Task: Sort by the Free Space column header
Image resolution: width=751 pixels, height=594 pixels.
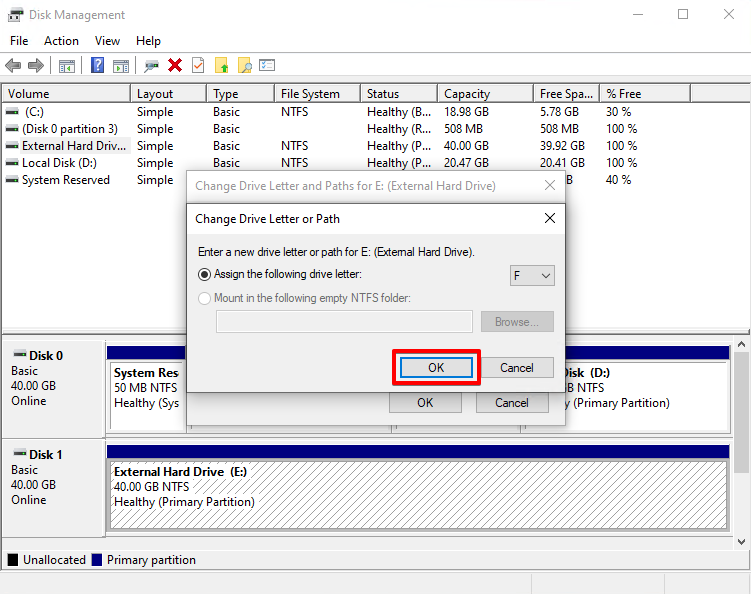Action: [567, 93]
